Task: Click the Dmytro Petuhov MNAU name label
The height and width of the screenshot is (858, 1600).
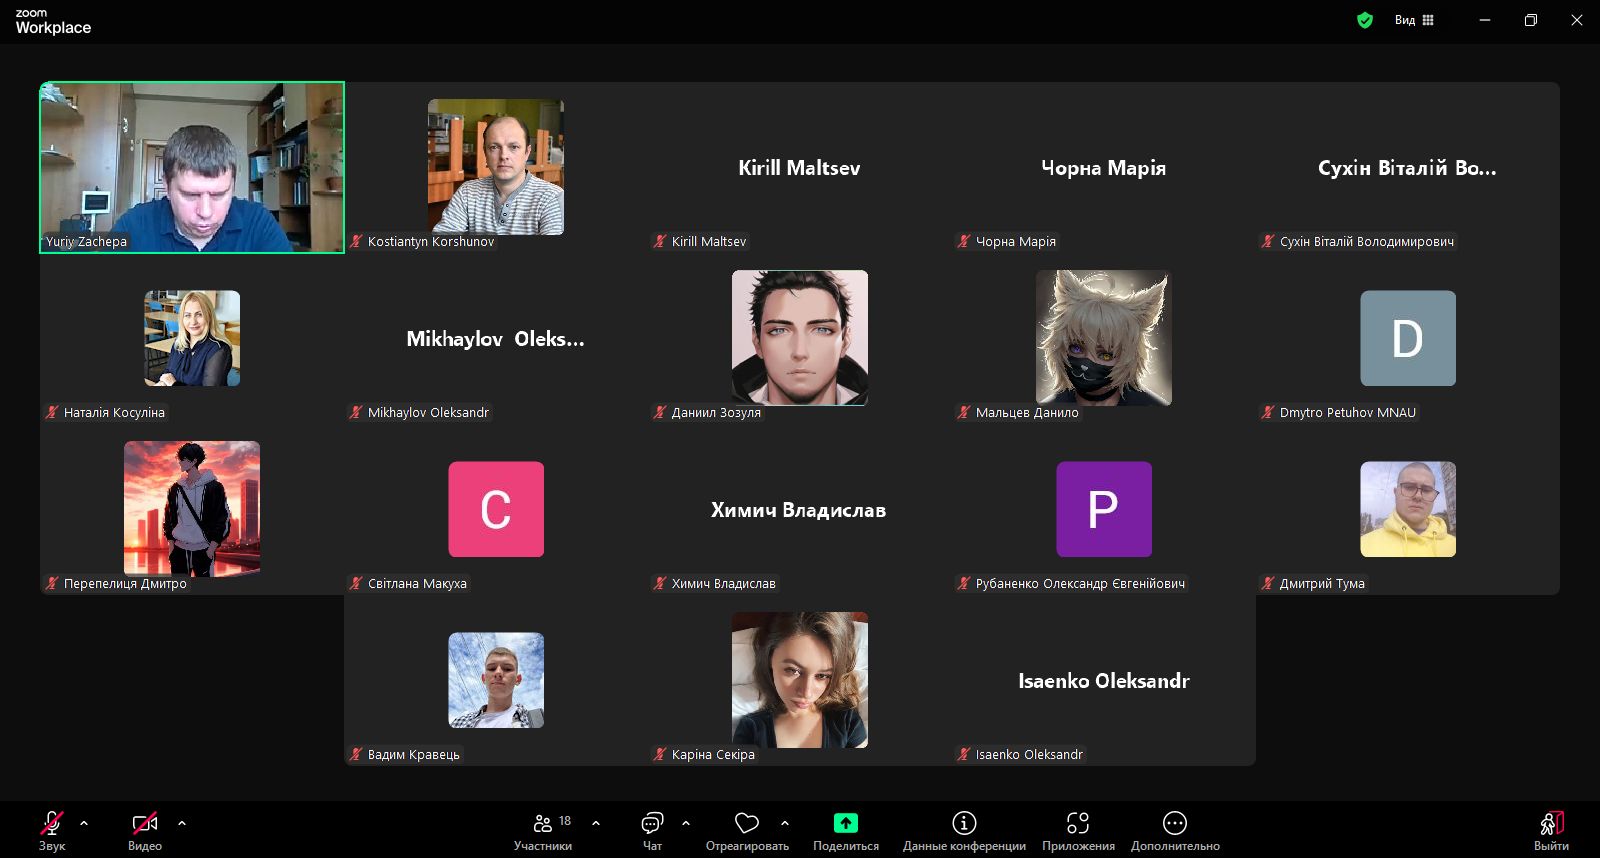Action: point(1348,412)
